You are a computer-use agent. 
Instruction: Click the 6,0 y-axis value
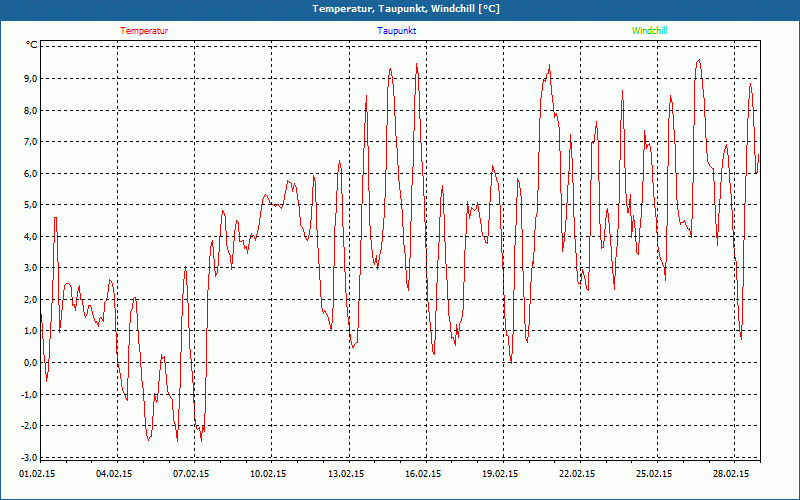click(x=31, y=173)
